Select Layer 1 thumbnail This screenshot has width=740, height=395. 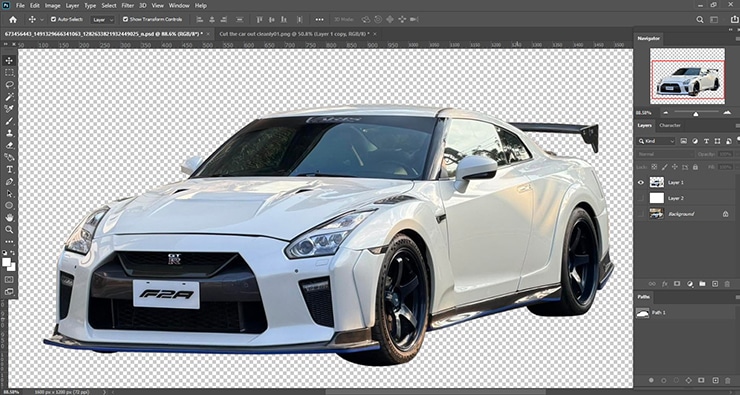[x=656, y=182]
